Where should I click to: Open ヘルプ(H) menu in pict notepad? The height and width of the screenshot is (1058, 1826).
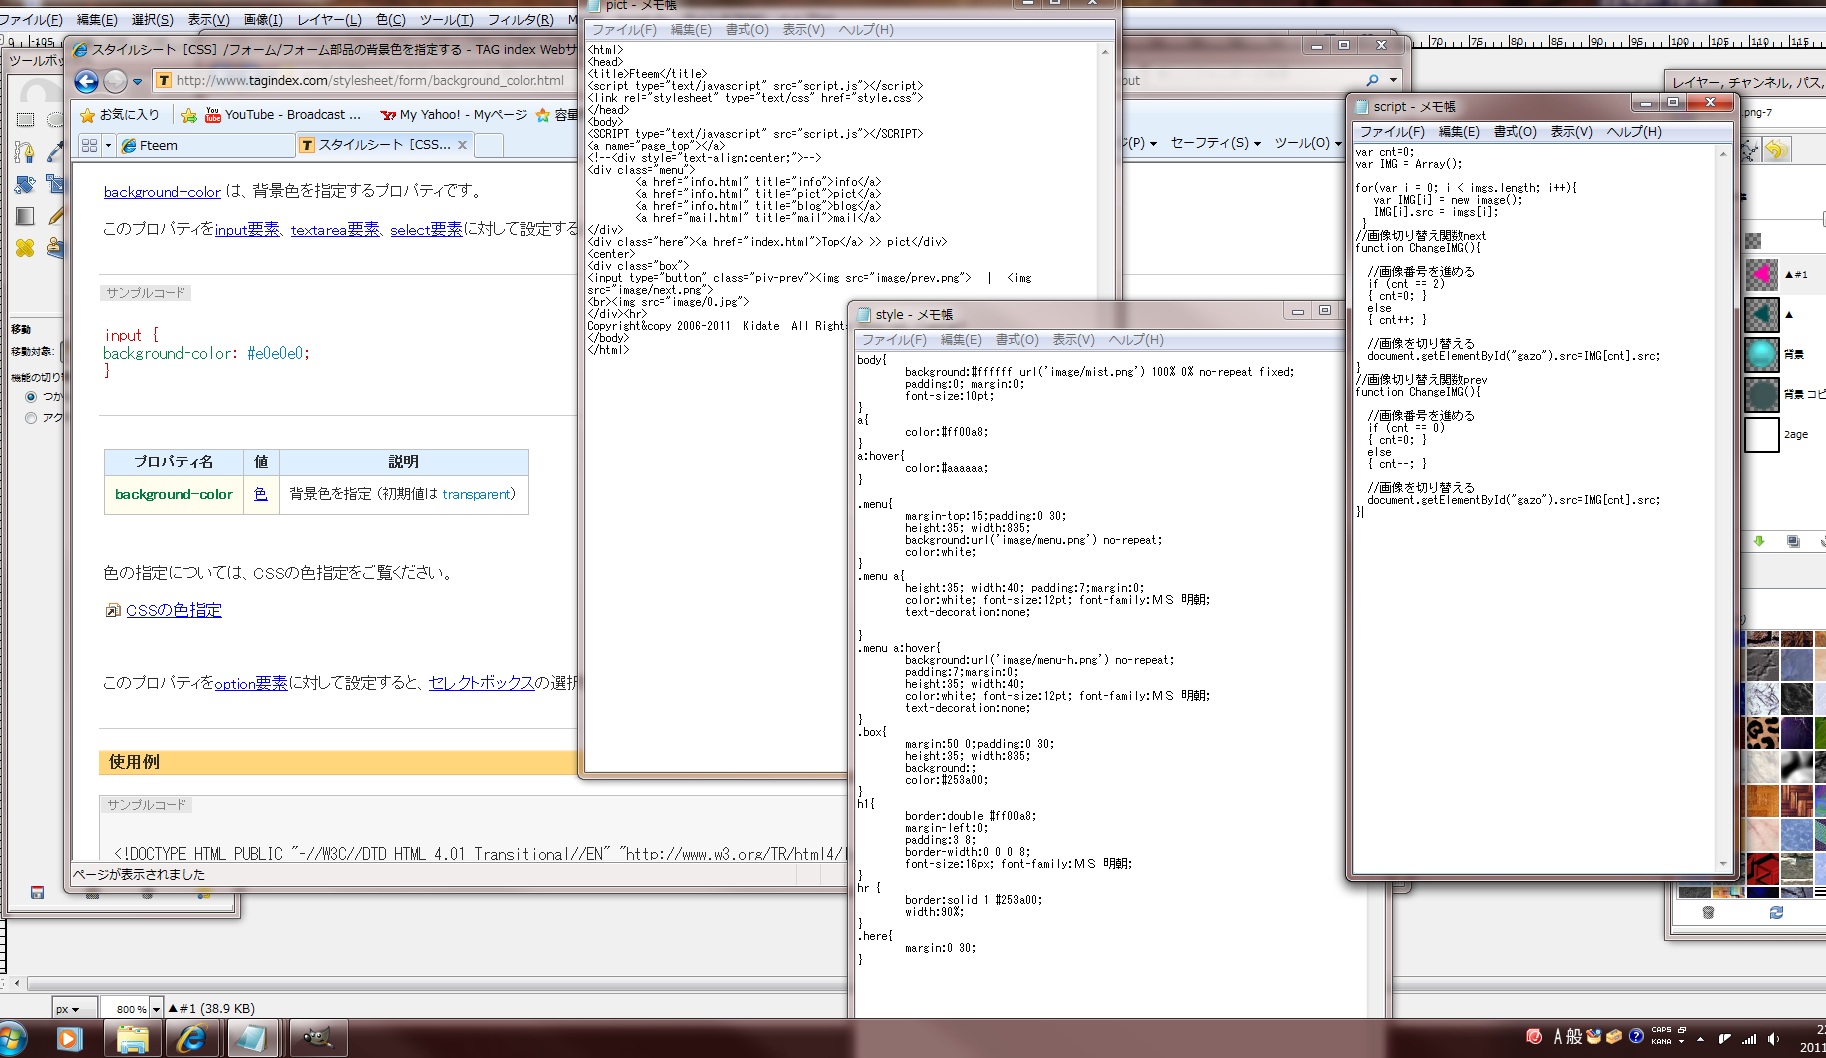point(866,30)
